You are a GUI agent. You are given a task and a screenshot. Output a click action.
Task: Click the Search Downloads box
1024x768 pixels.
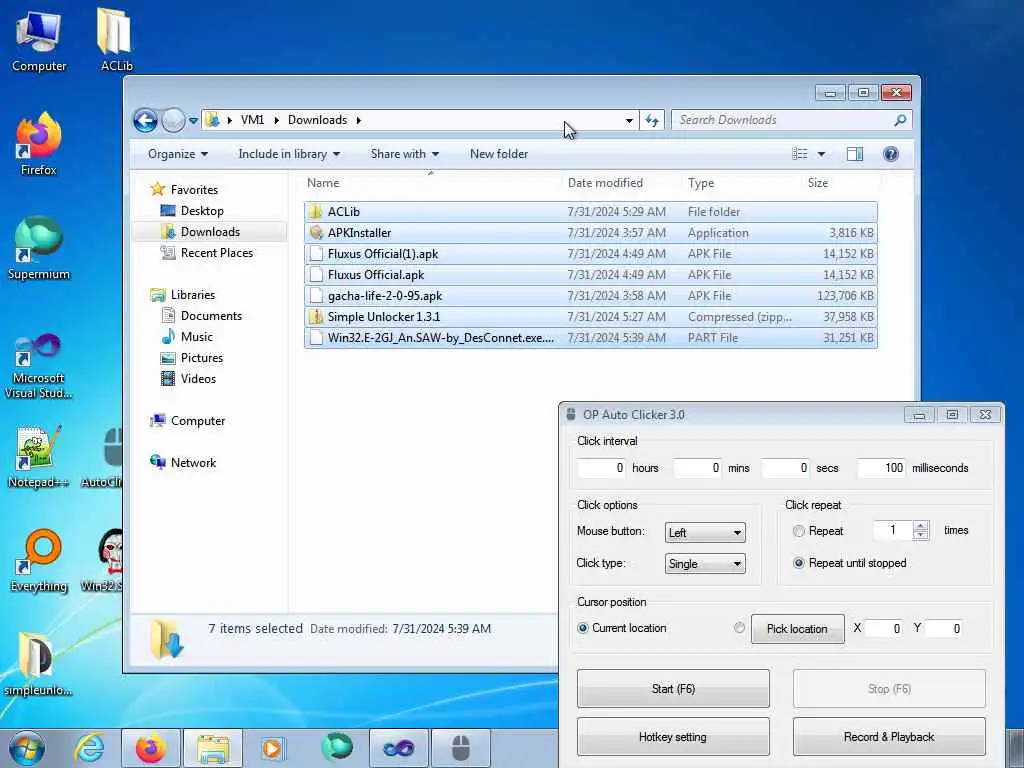[x=782, y=120]
